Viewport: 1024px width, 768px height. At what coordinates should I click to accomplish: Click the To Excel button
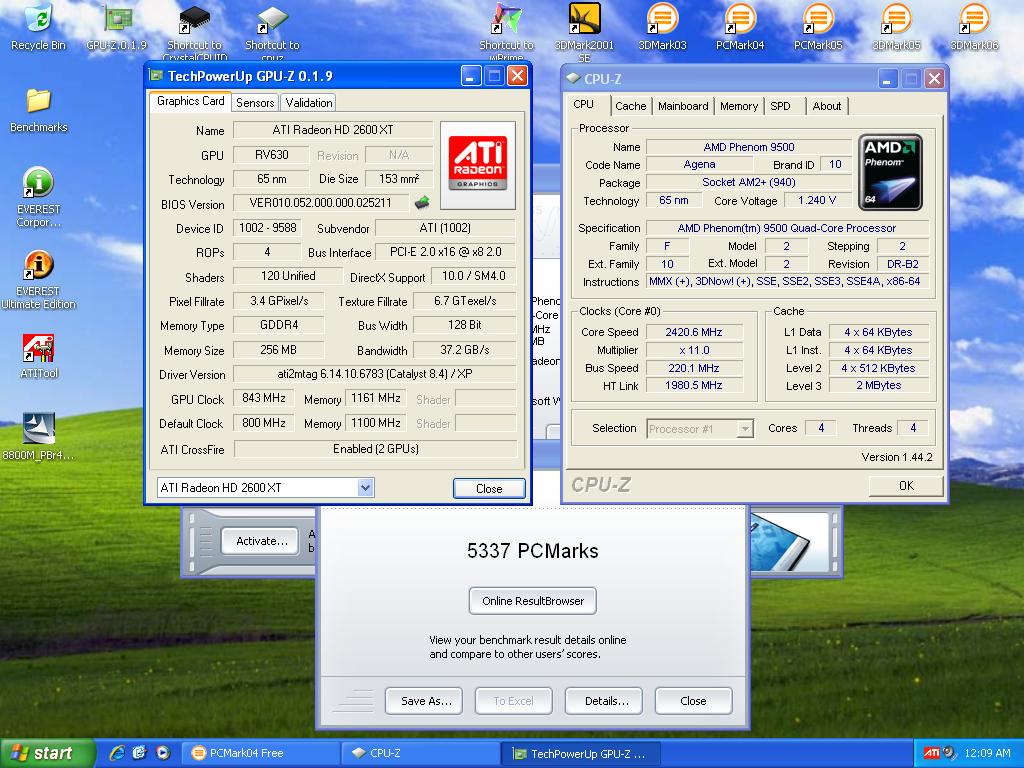[513, 701]
